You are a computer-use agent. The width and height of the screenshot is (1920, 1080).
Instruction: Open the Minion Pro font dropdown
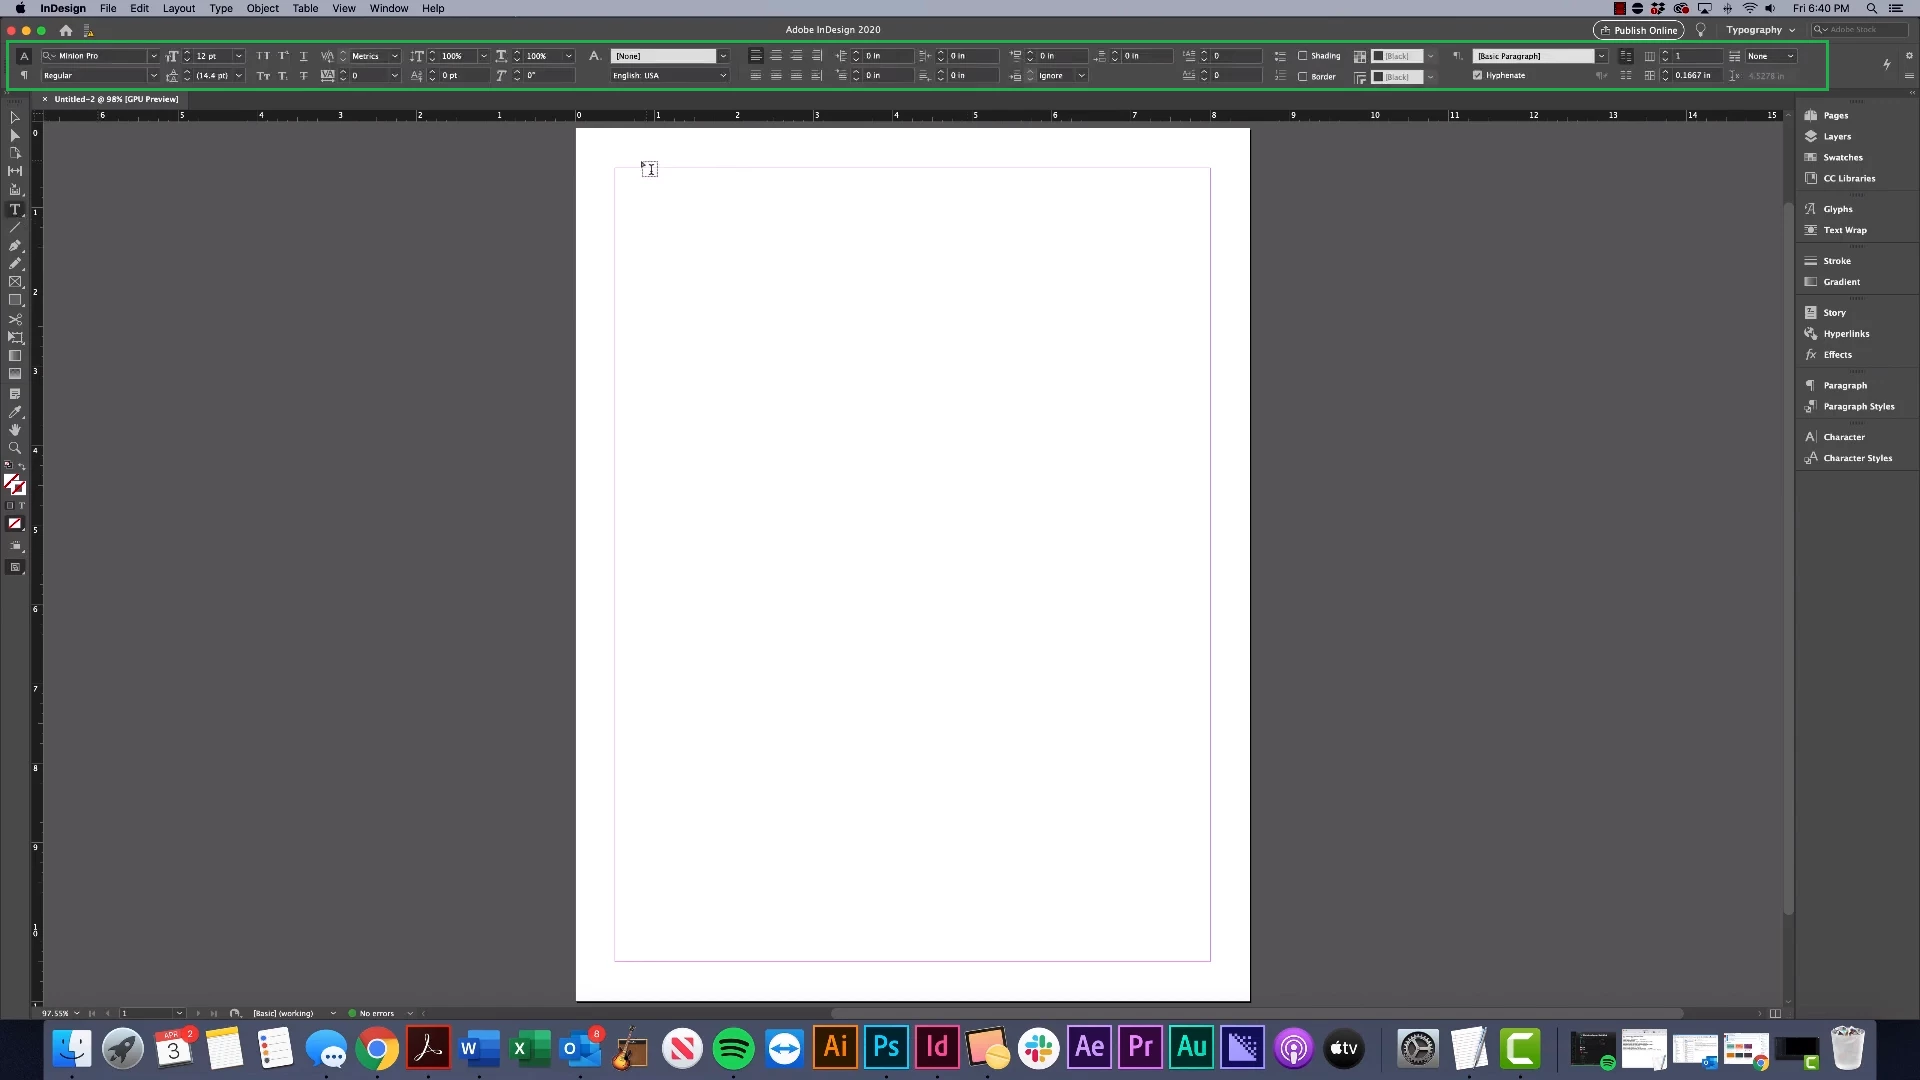pos(153,56)
